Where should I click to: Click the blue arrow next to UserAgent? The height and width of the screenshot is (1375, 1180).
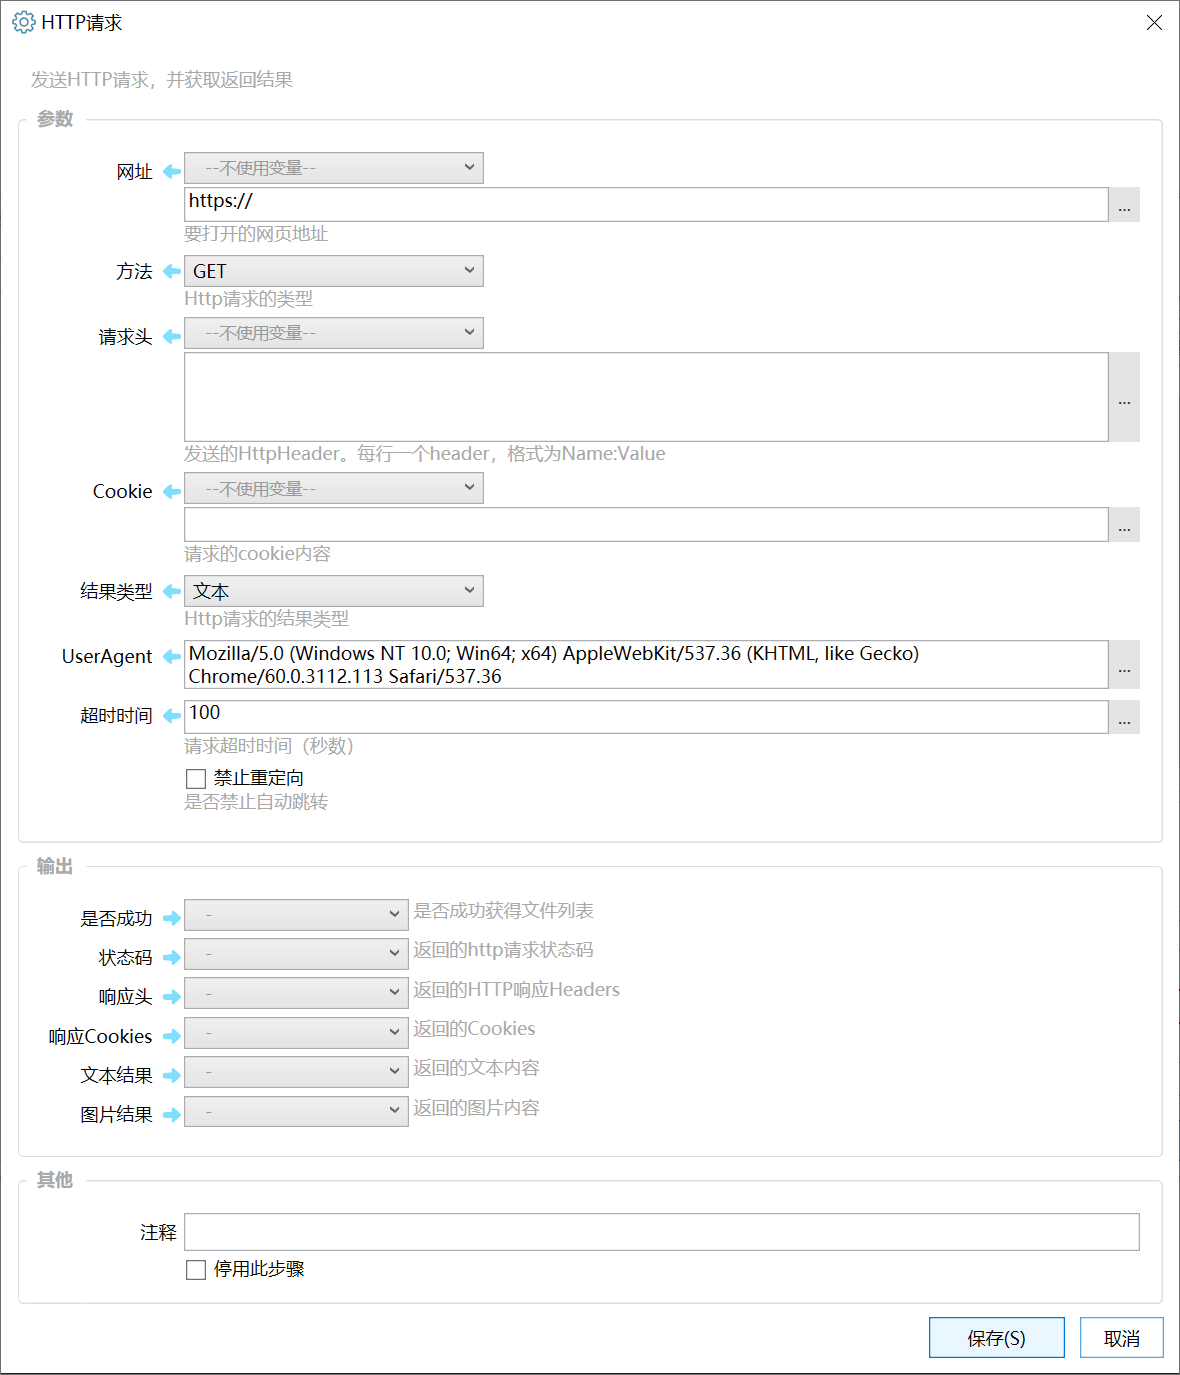click(171, 656)
